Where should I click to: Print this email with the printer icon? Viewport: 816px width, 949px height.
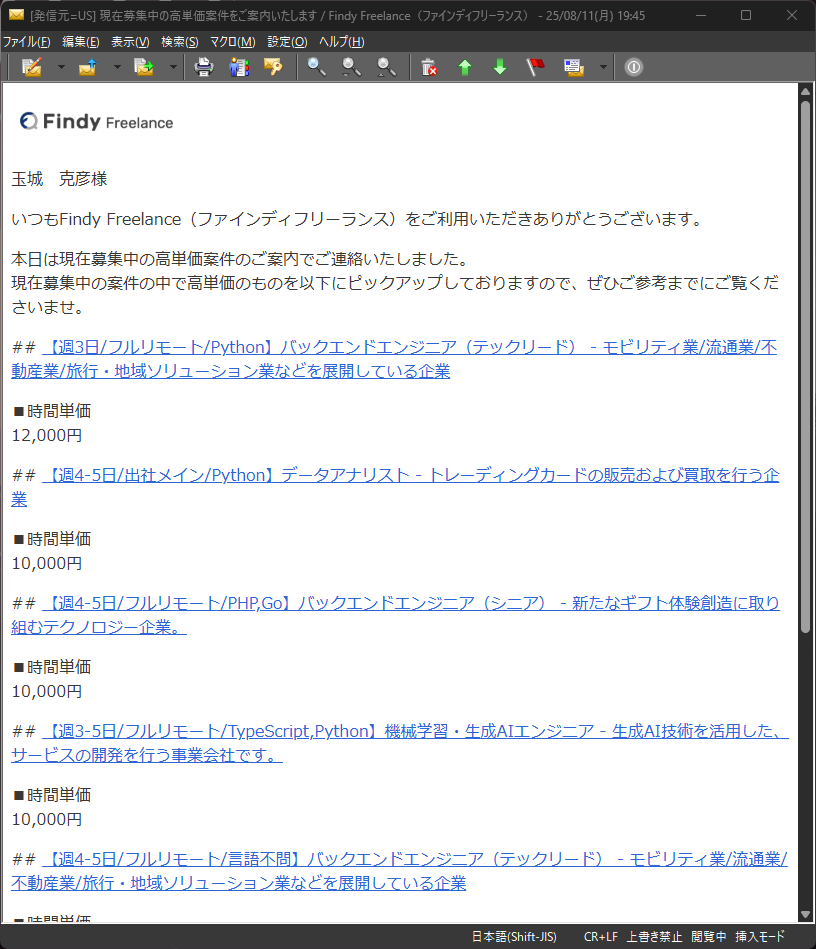(x=204, y=67)
